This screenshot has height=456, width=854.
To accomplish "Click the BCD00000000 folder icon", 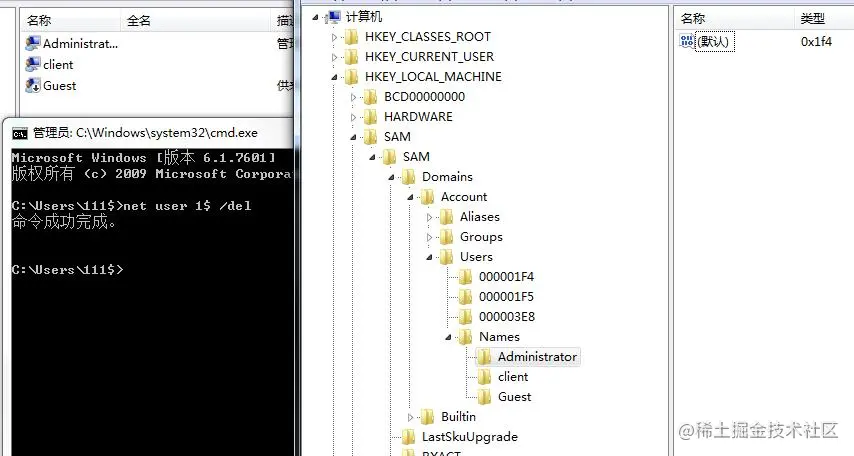I will [370, 97].
